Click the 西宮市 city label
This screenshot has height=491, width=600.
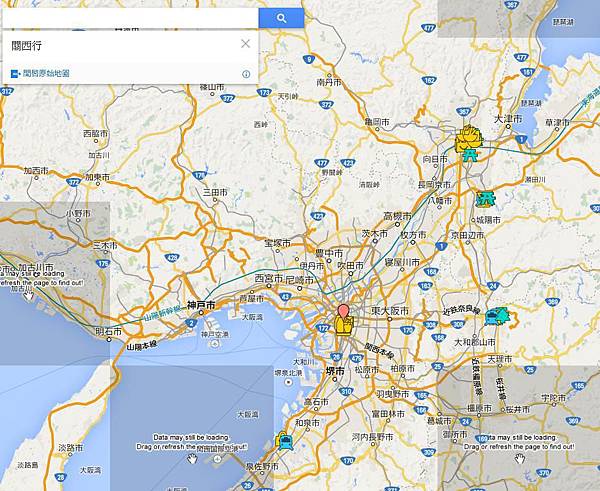pos(269,278)
